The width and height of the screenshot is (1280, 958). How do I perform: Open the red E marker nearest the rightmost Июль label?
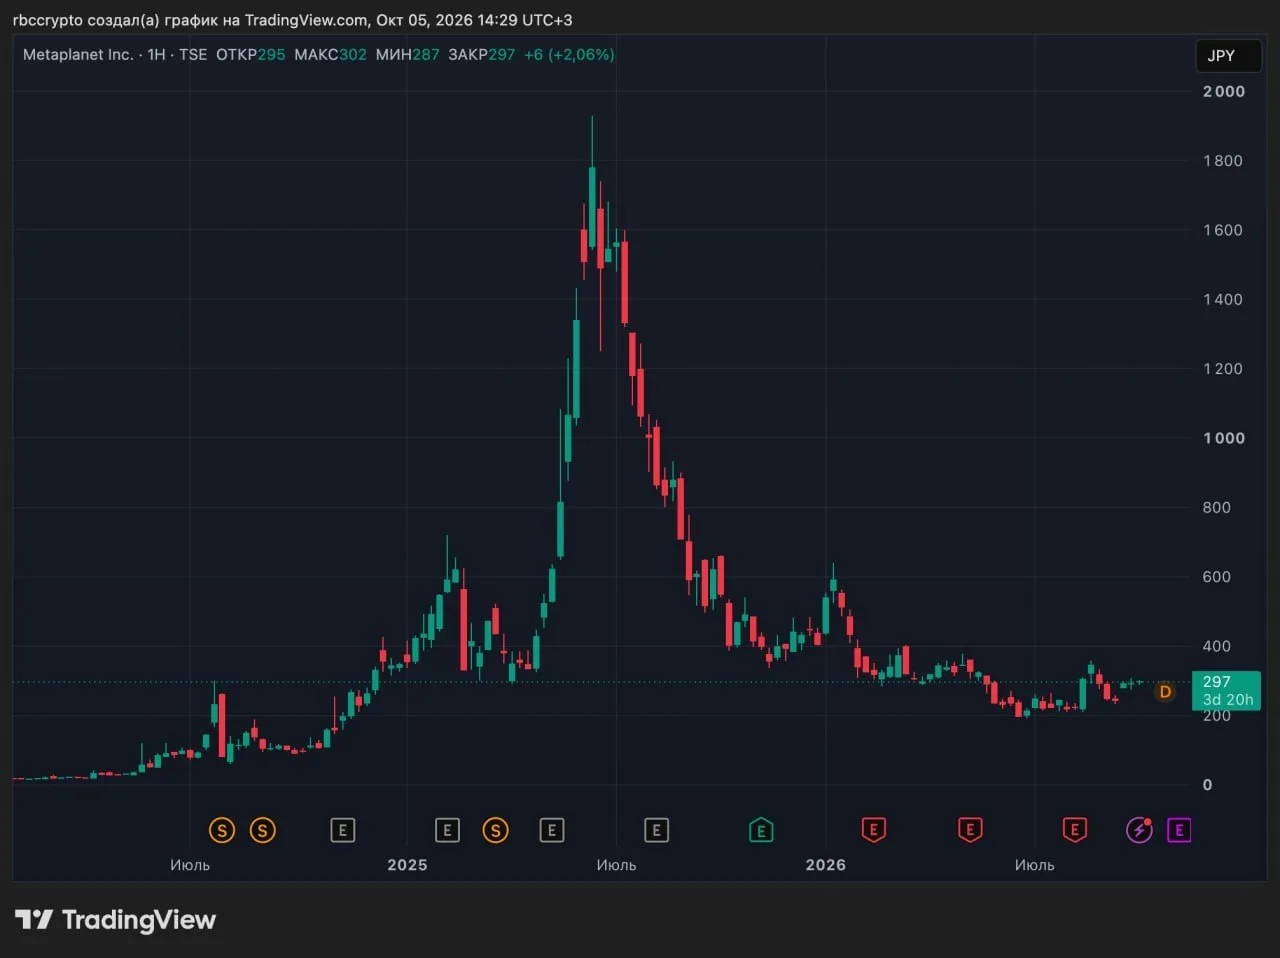1075,830
